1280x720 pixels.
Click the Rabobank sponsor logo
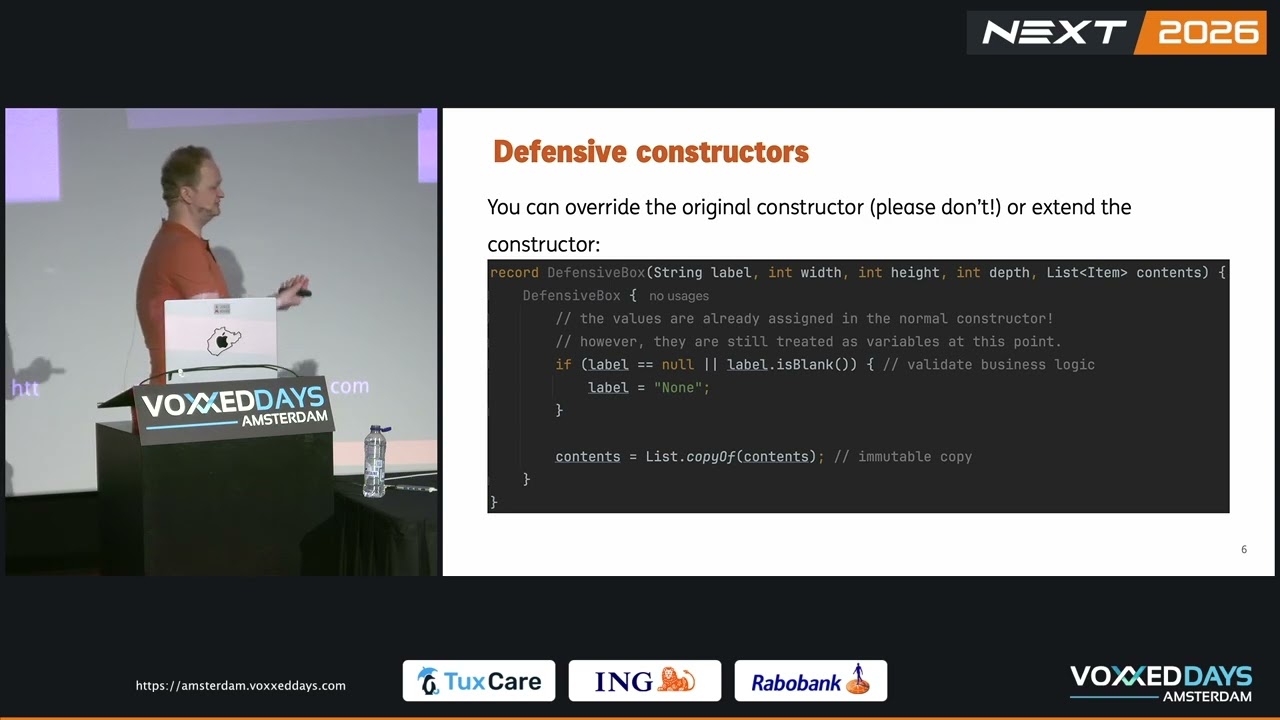811,681
